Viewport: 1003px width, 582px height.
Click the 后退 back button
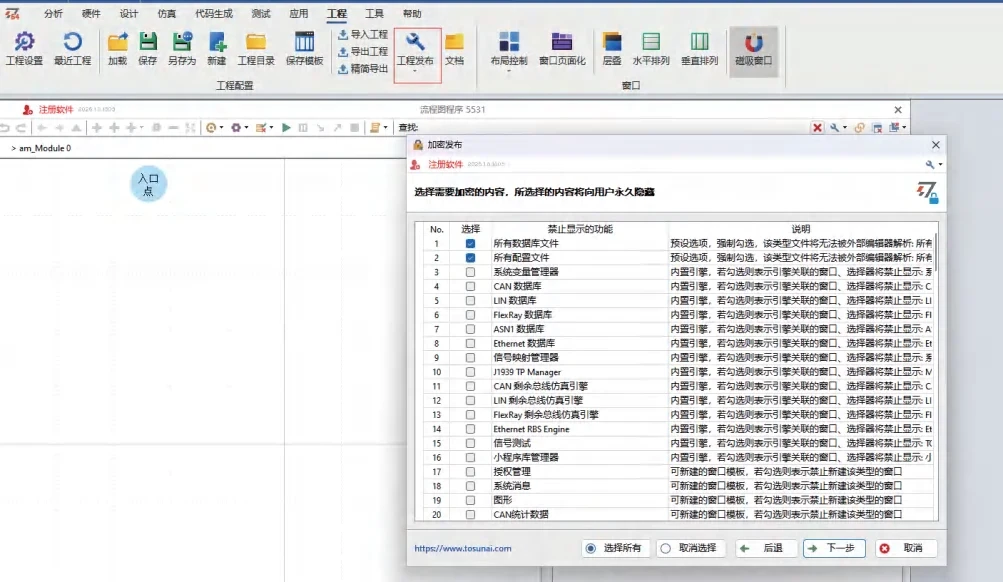pos(765,548)
